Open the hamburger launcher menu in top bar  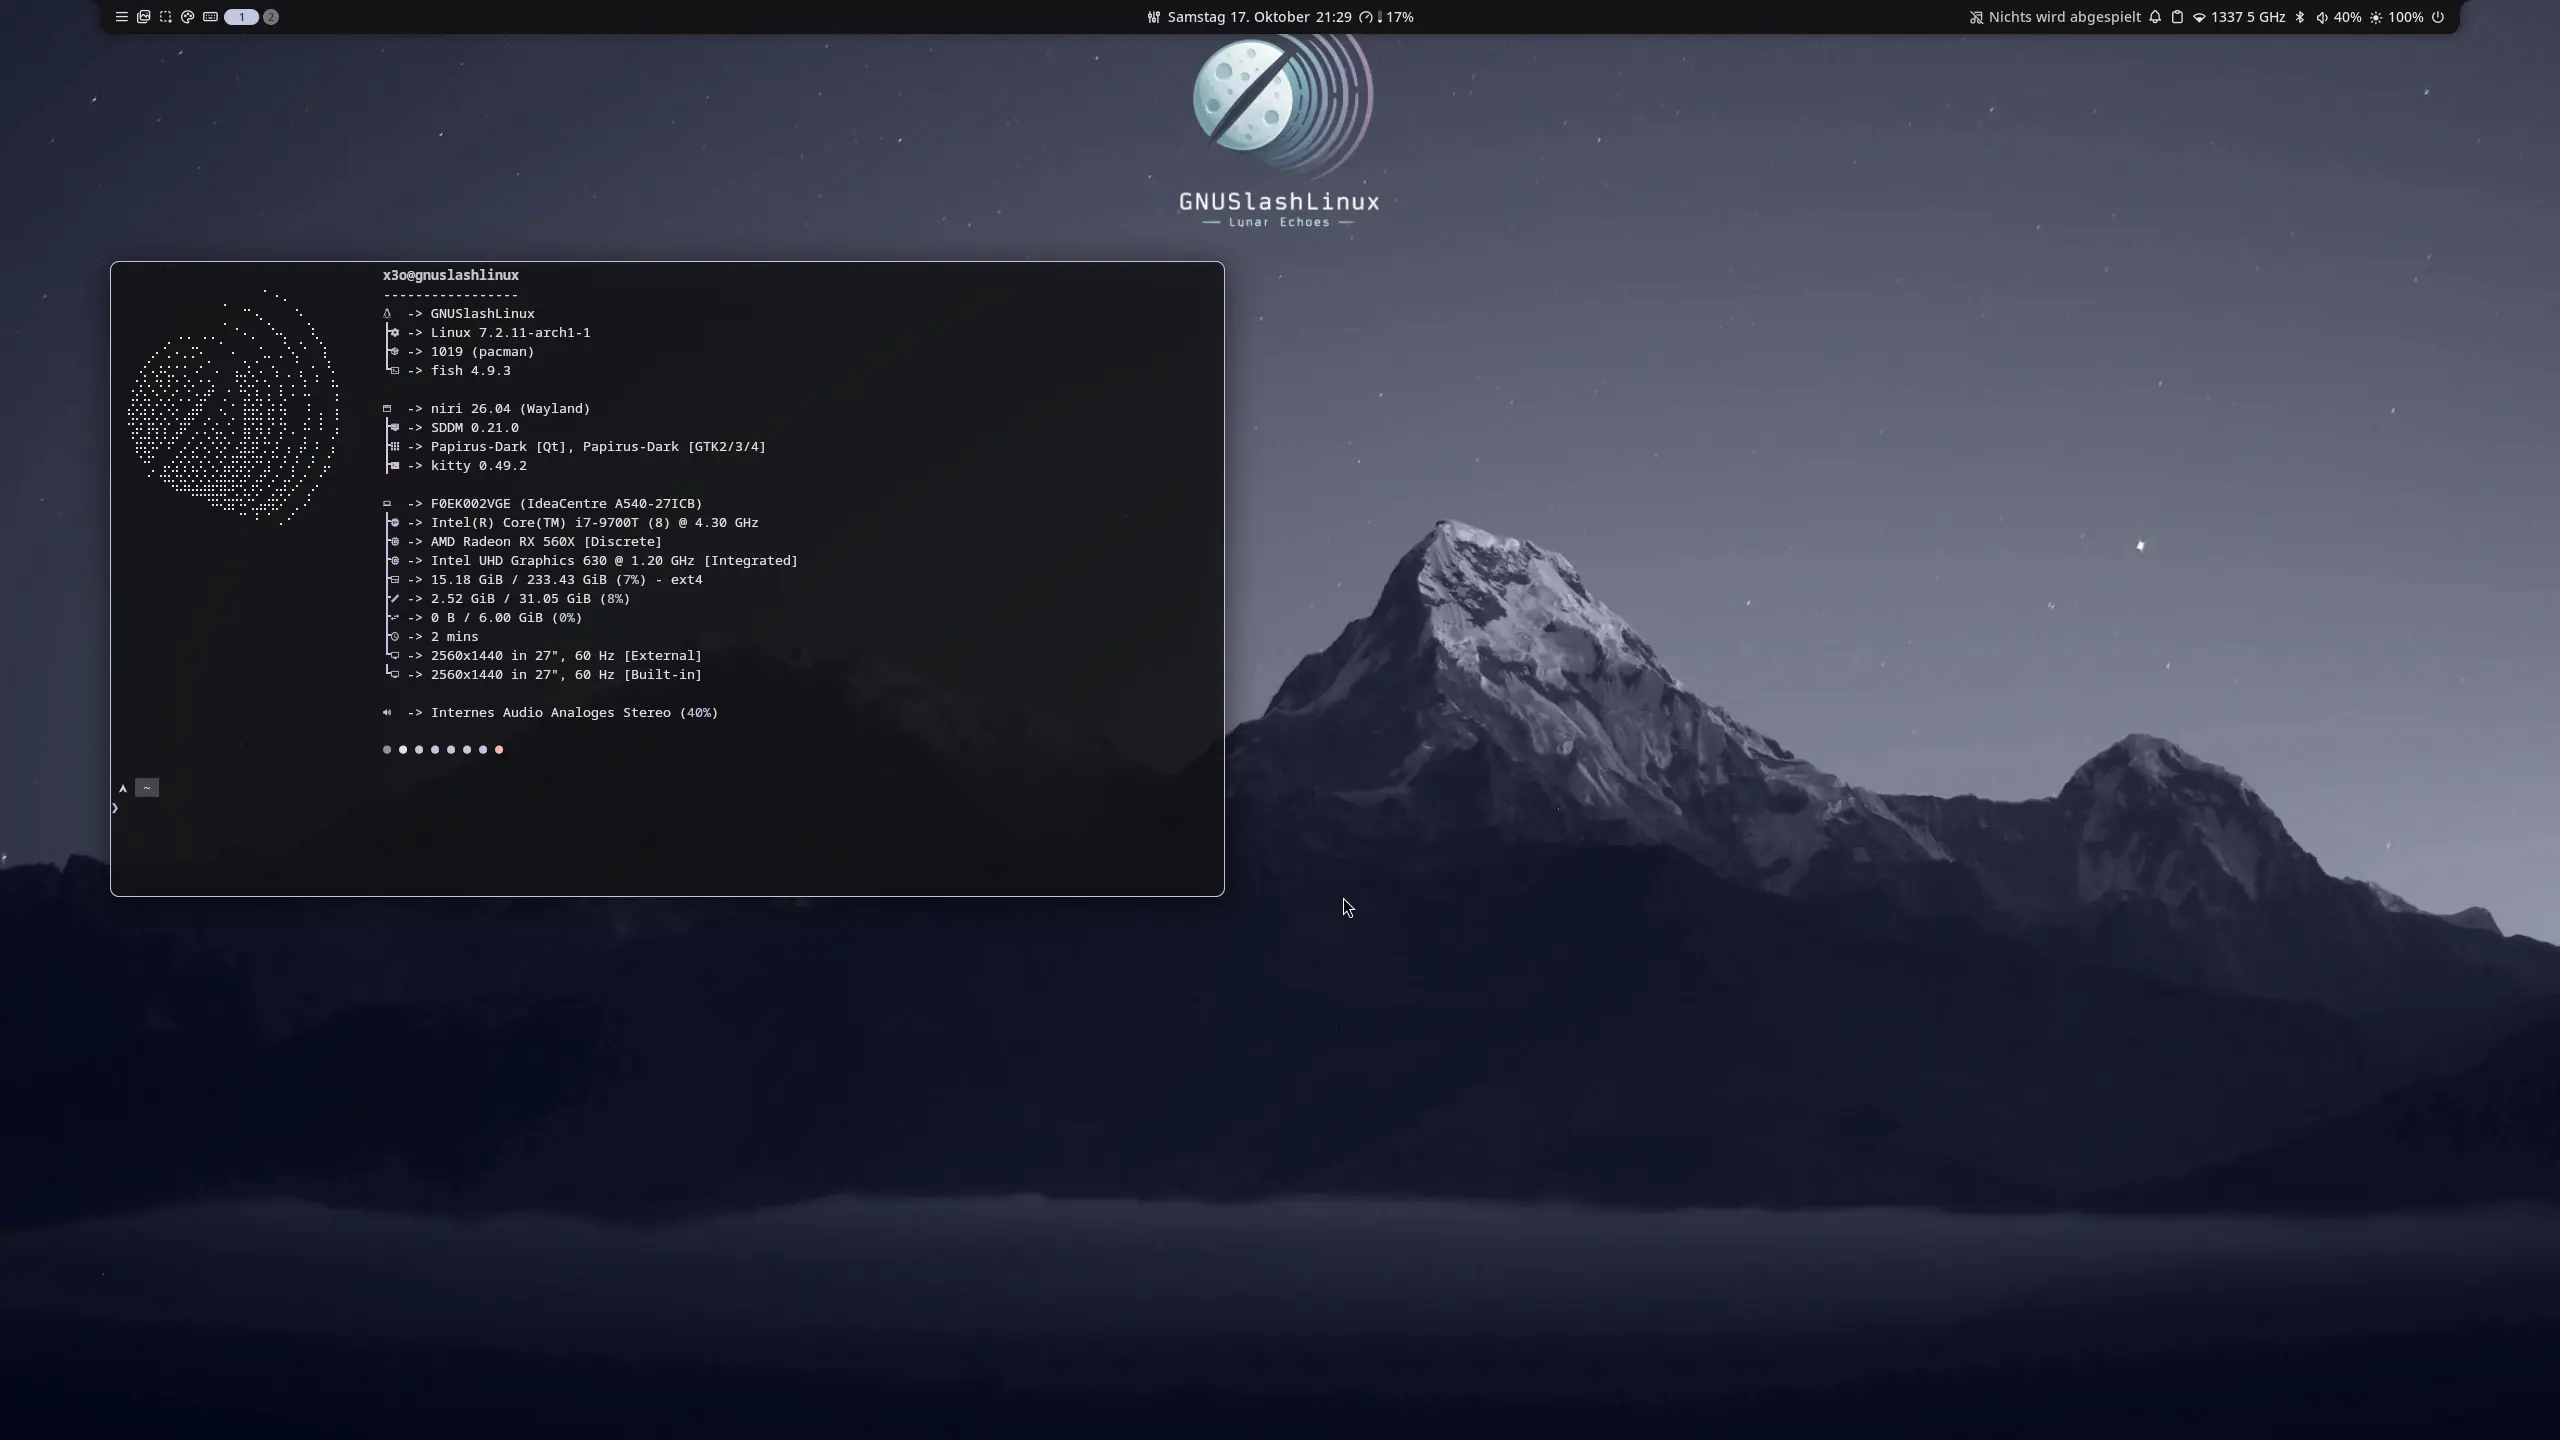(x=122, y=17)
